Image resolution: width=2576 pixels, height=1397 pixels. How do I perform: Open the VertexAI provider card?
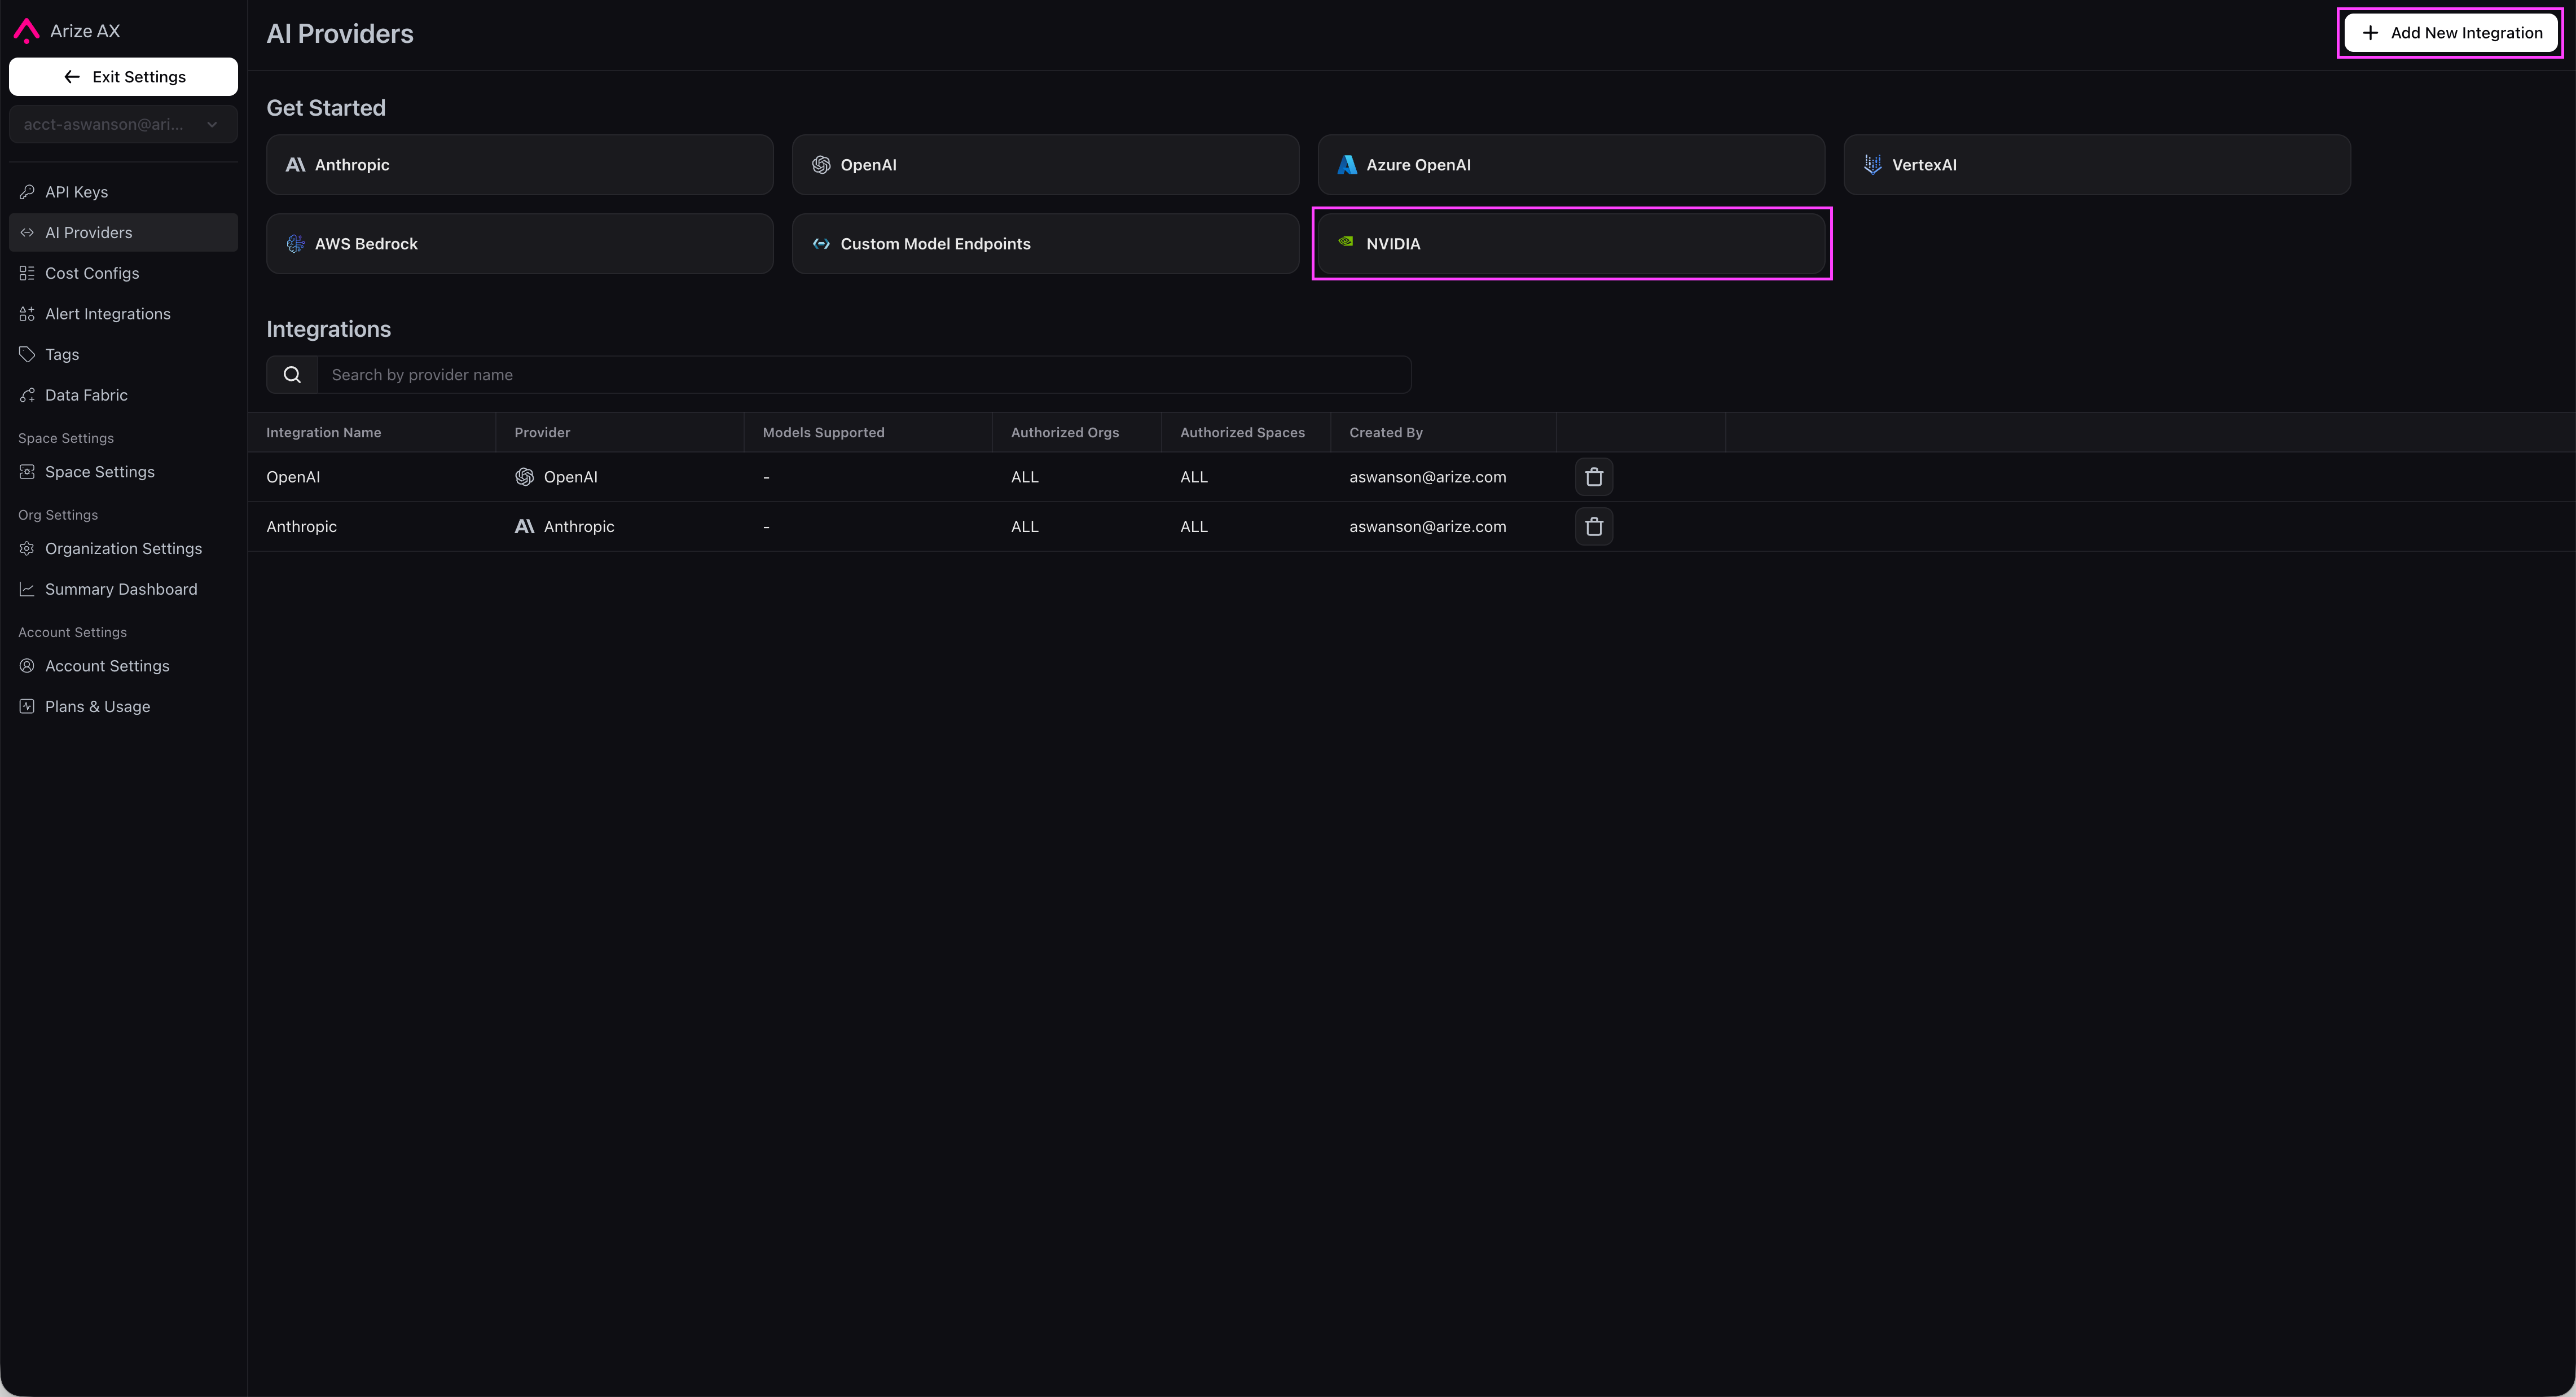click(x=2096, y=165)
